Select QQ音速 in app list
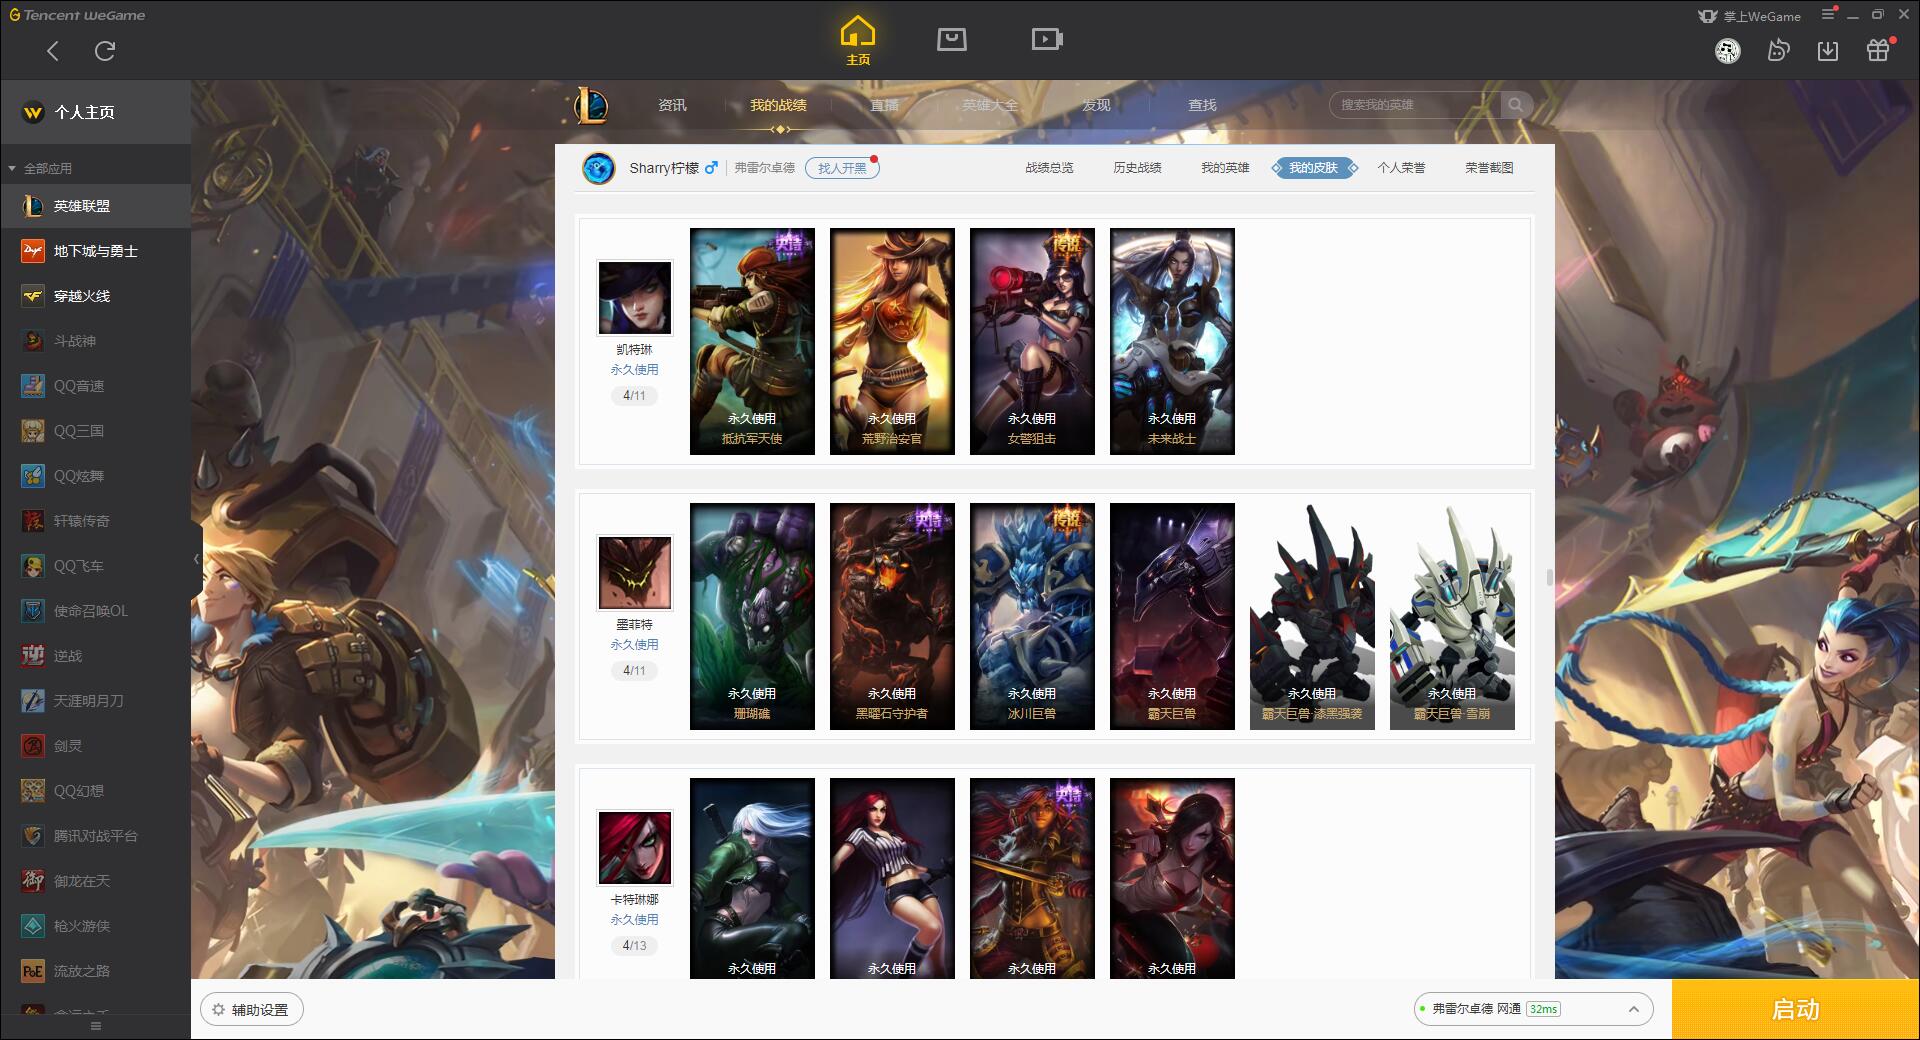The width and height of the screenshot is (1920, 1040). tap(95, 386)
